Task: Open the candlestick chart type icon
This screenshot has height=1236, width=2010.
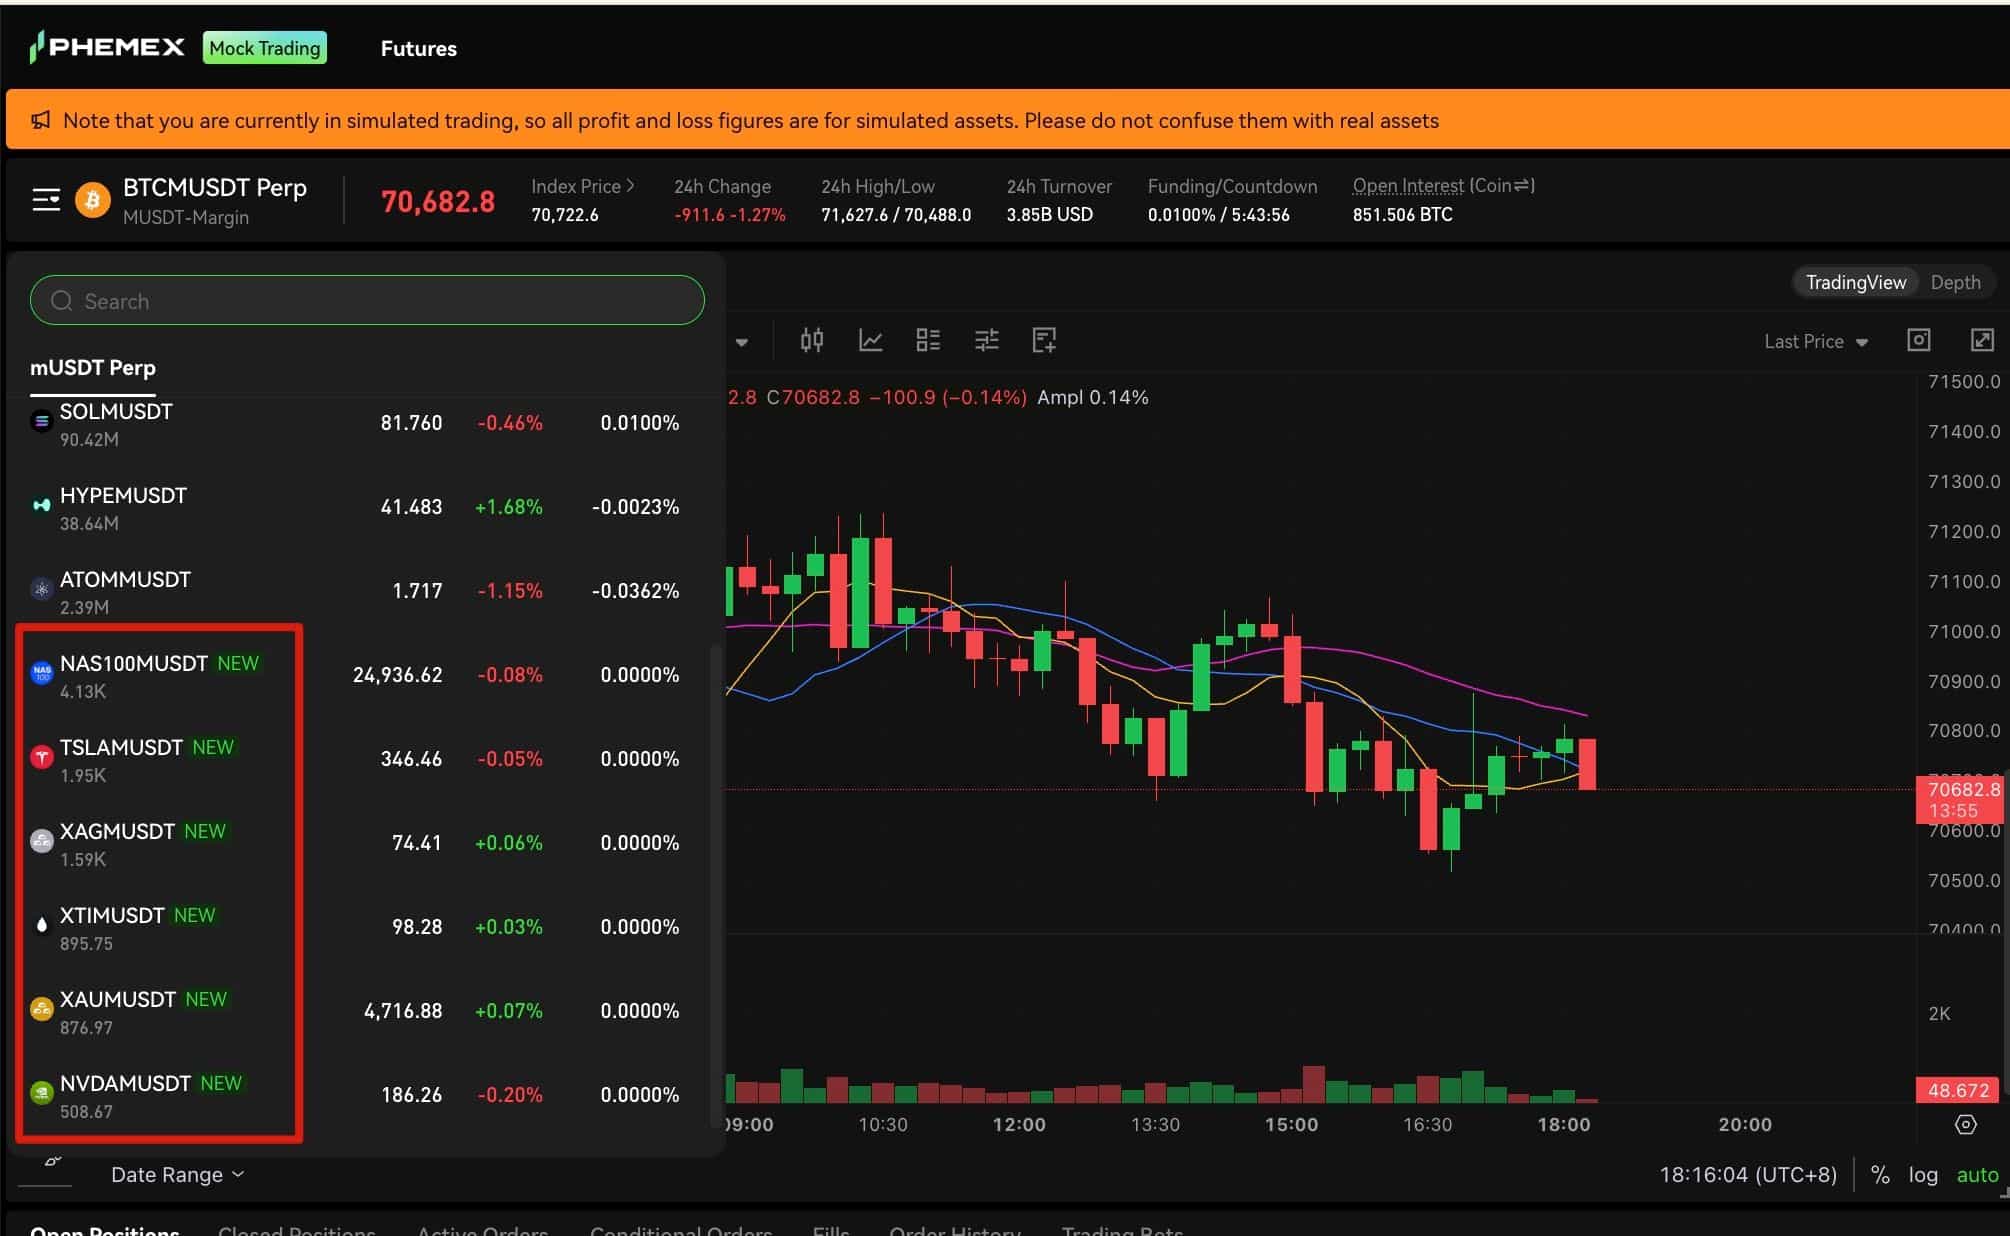Action: (x=811, y=341)
